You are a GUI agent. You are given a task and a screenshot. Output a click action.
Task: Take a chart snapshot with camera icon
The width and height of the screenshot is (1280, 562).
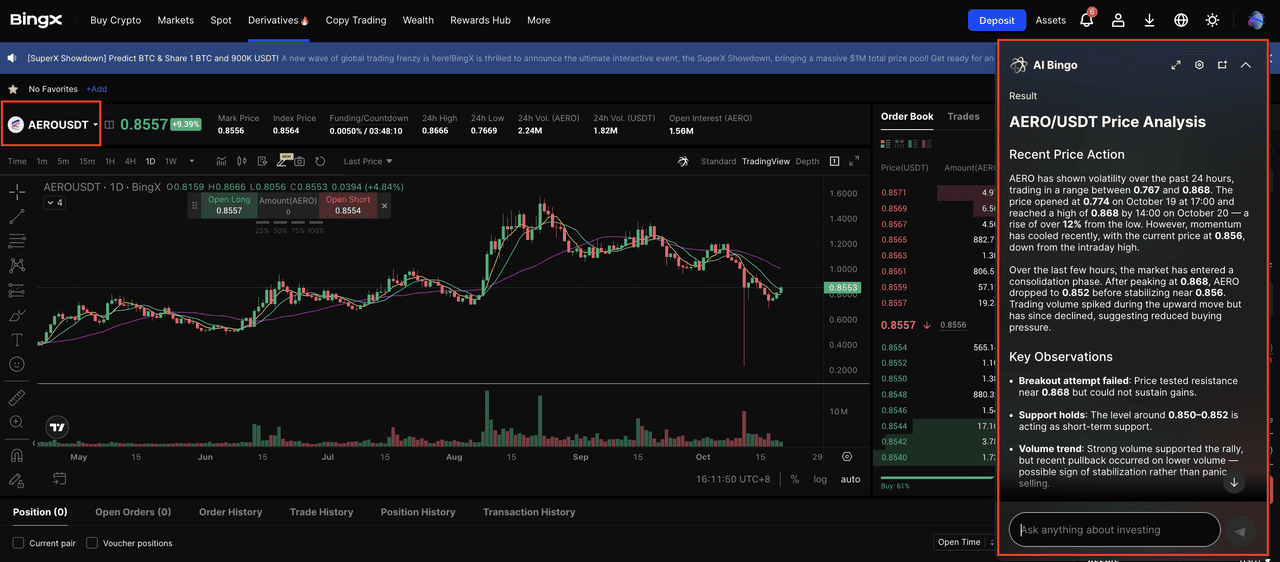pyautogui.click(x=299, y=161)
